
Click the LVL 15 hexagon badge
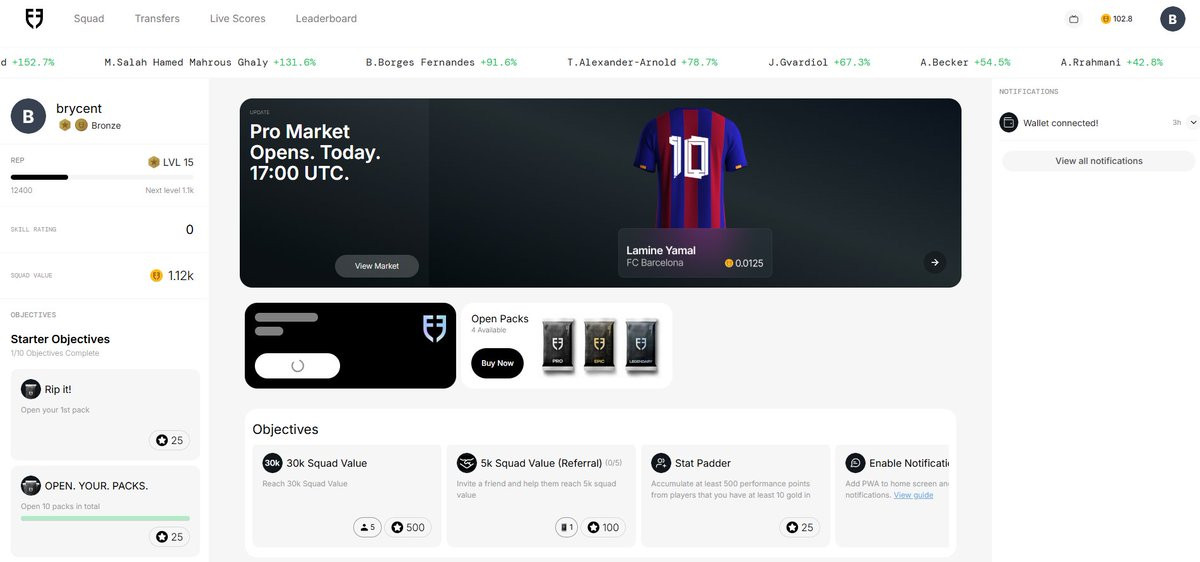click(154, 162)
